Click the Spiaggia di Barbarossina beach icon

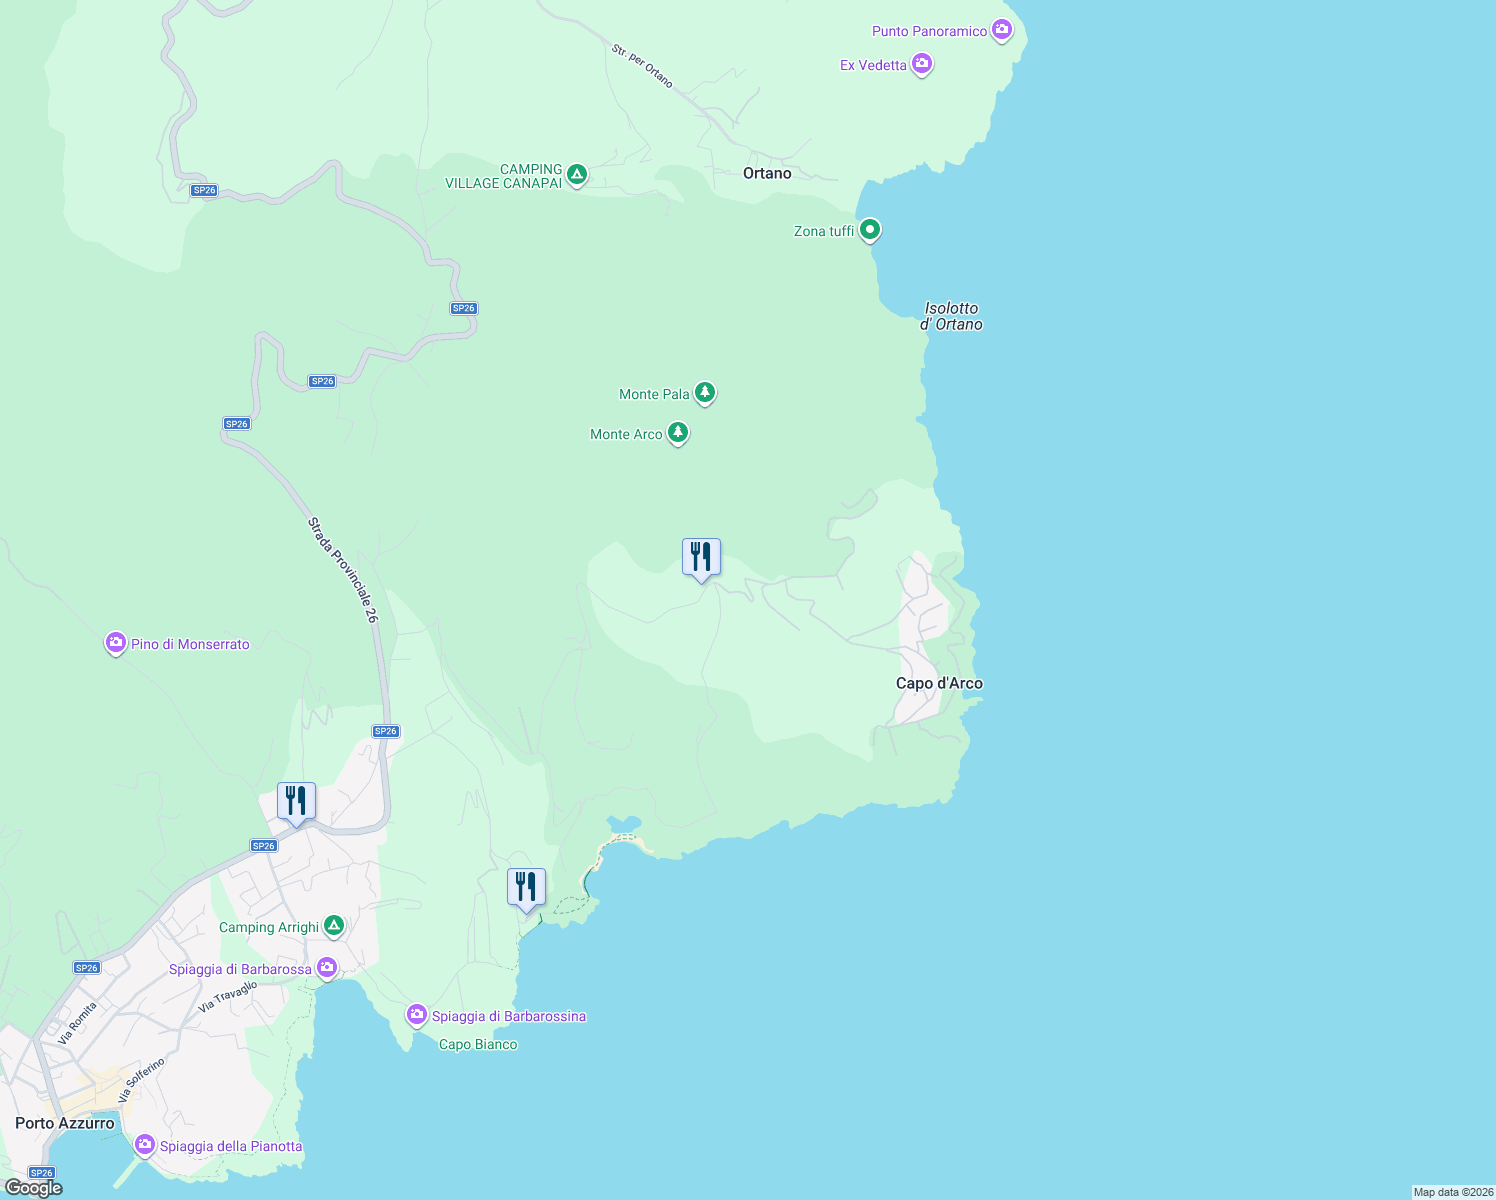(x=416, y=1015)
